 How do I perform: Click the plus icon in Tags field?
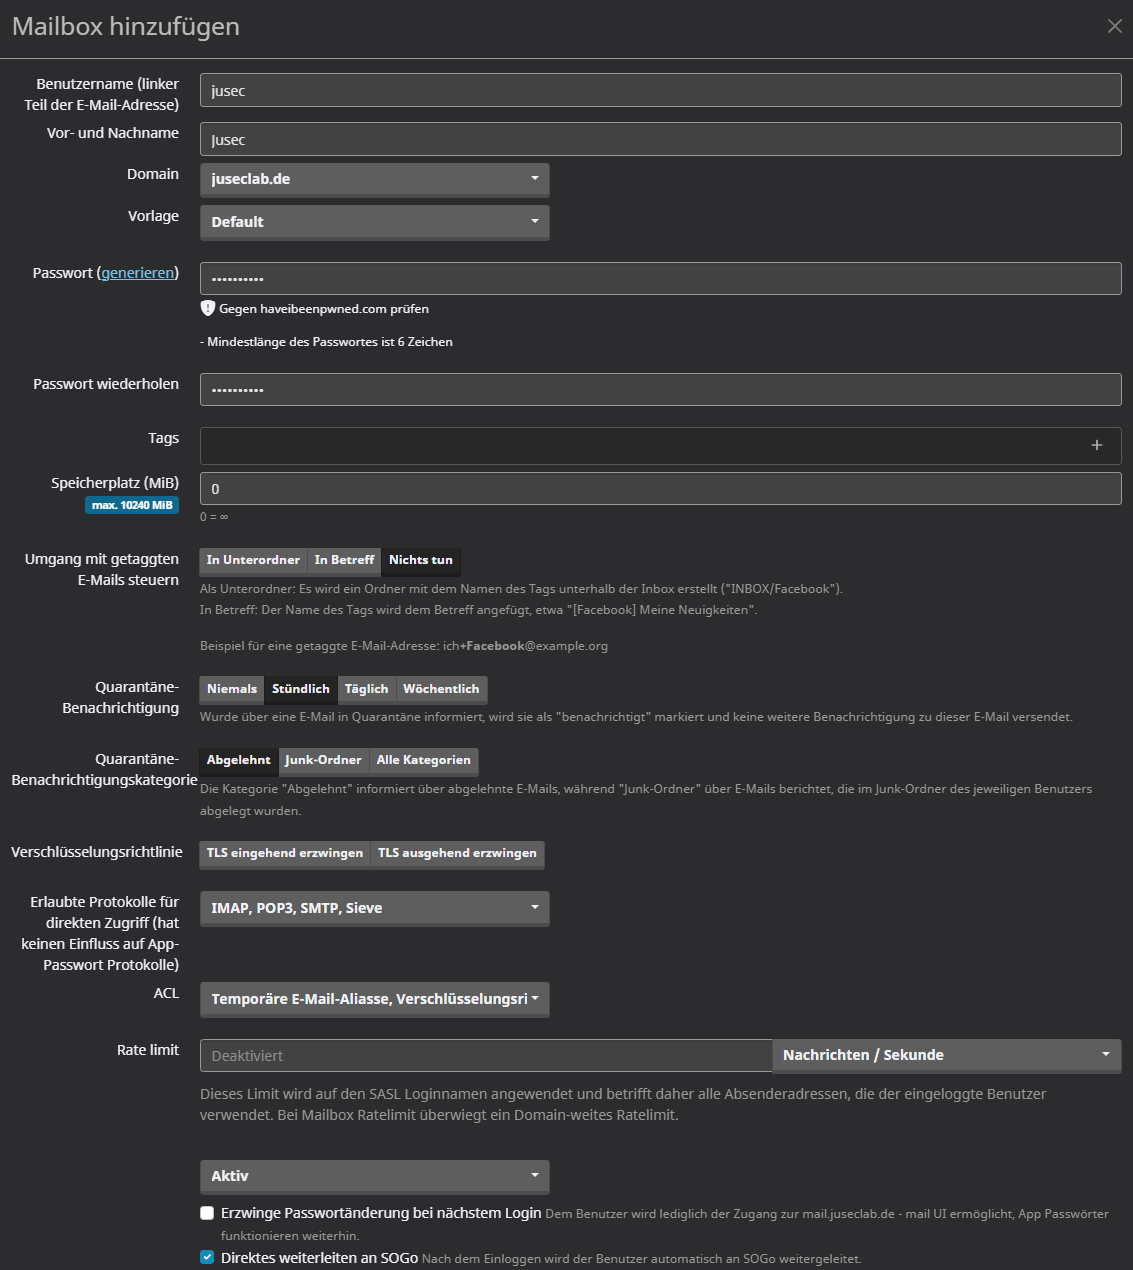coord(1096,445)
